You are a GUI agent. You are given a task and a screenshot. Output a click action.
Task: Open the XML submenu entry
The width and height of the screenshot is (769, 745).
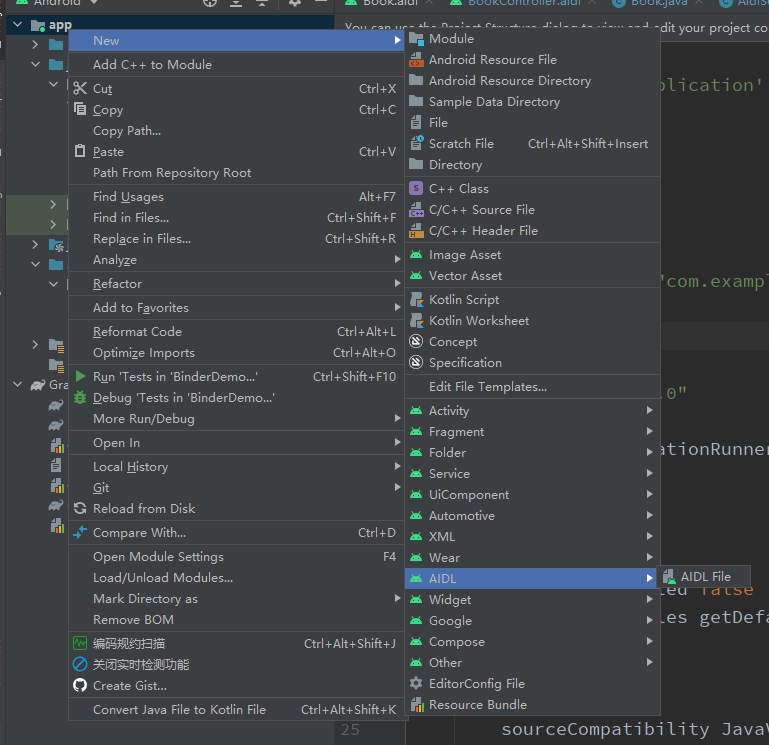533,537
